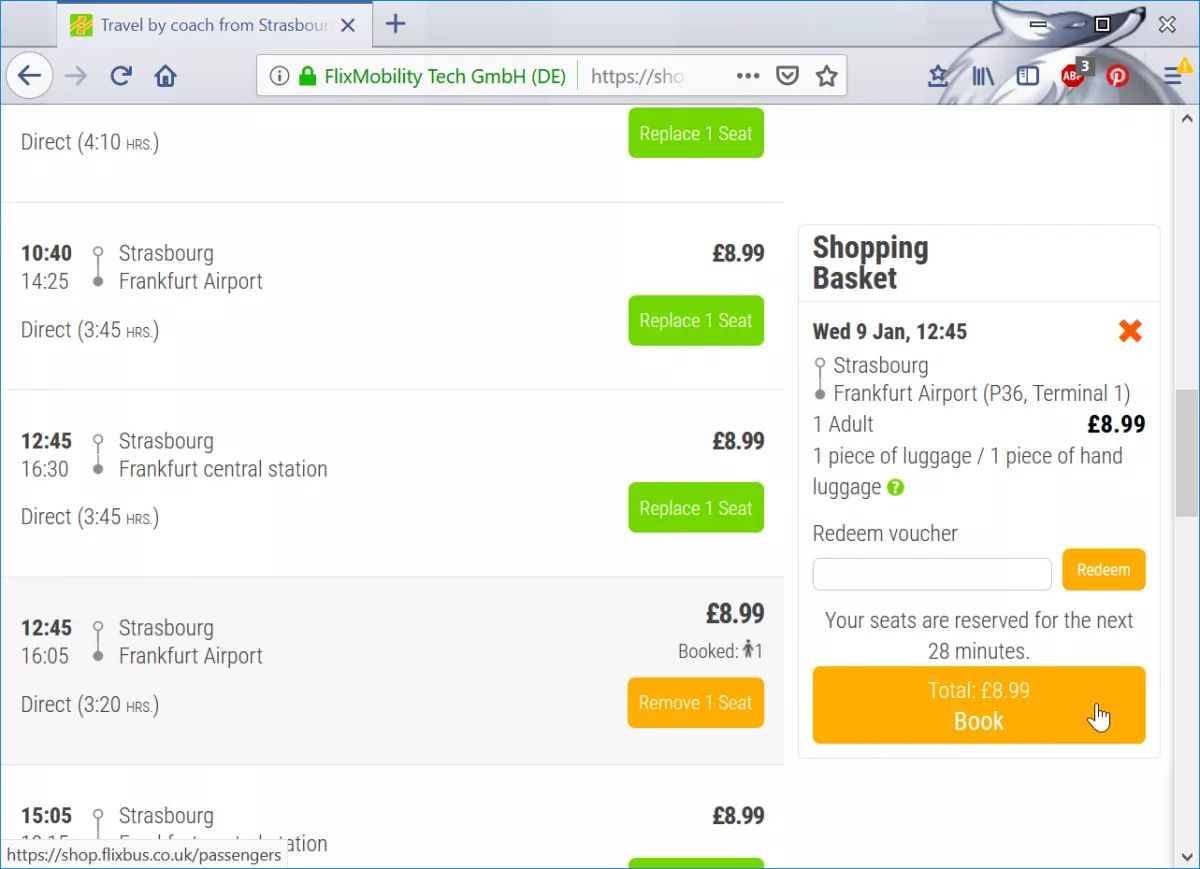Click the booked passenger figure icon

coord(748,650)
